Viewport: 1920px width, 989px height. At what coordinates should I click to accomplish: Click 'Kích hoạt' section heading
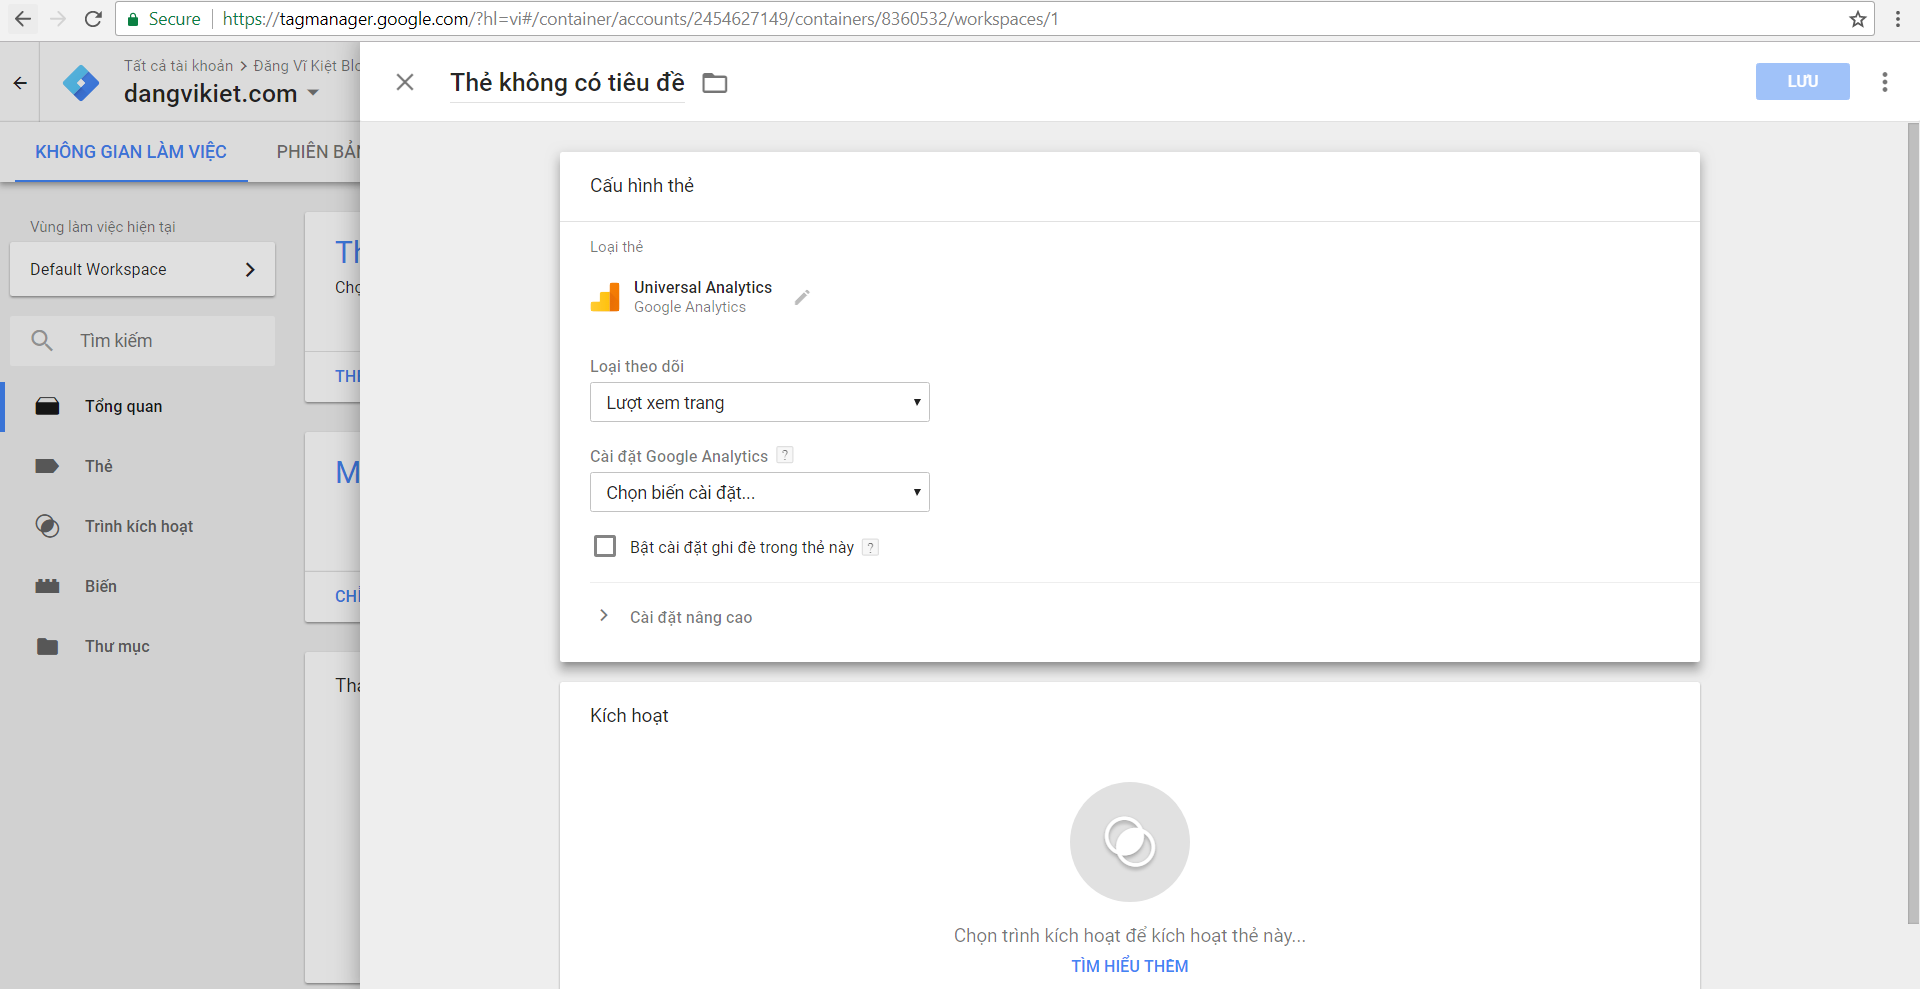tap(629, 715)
